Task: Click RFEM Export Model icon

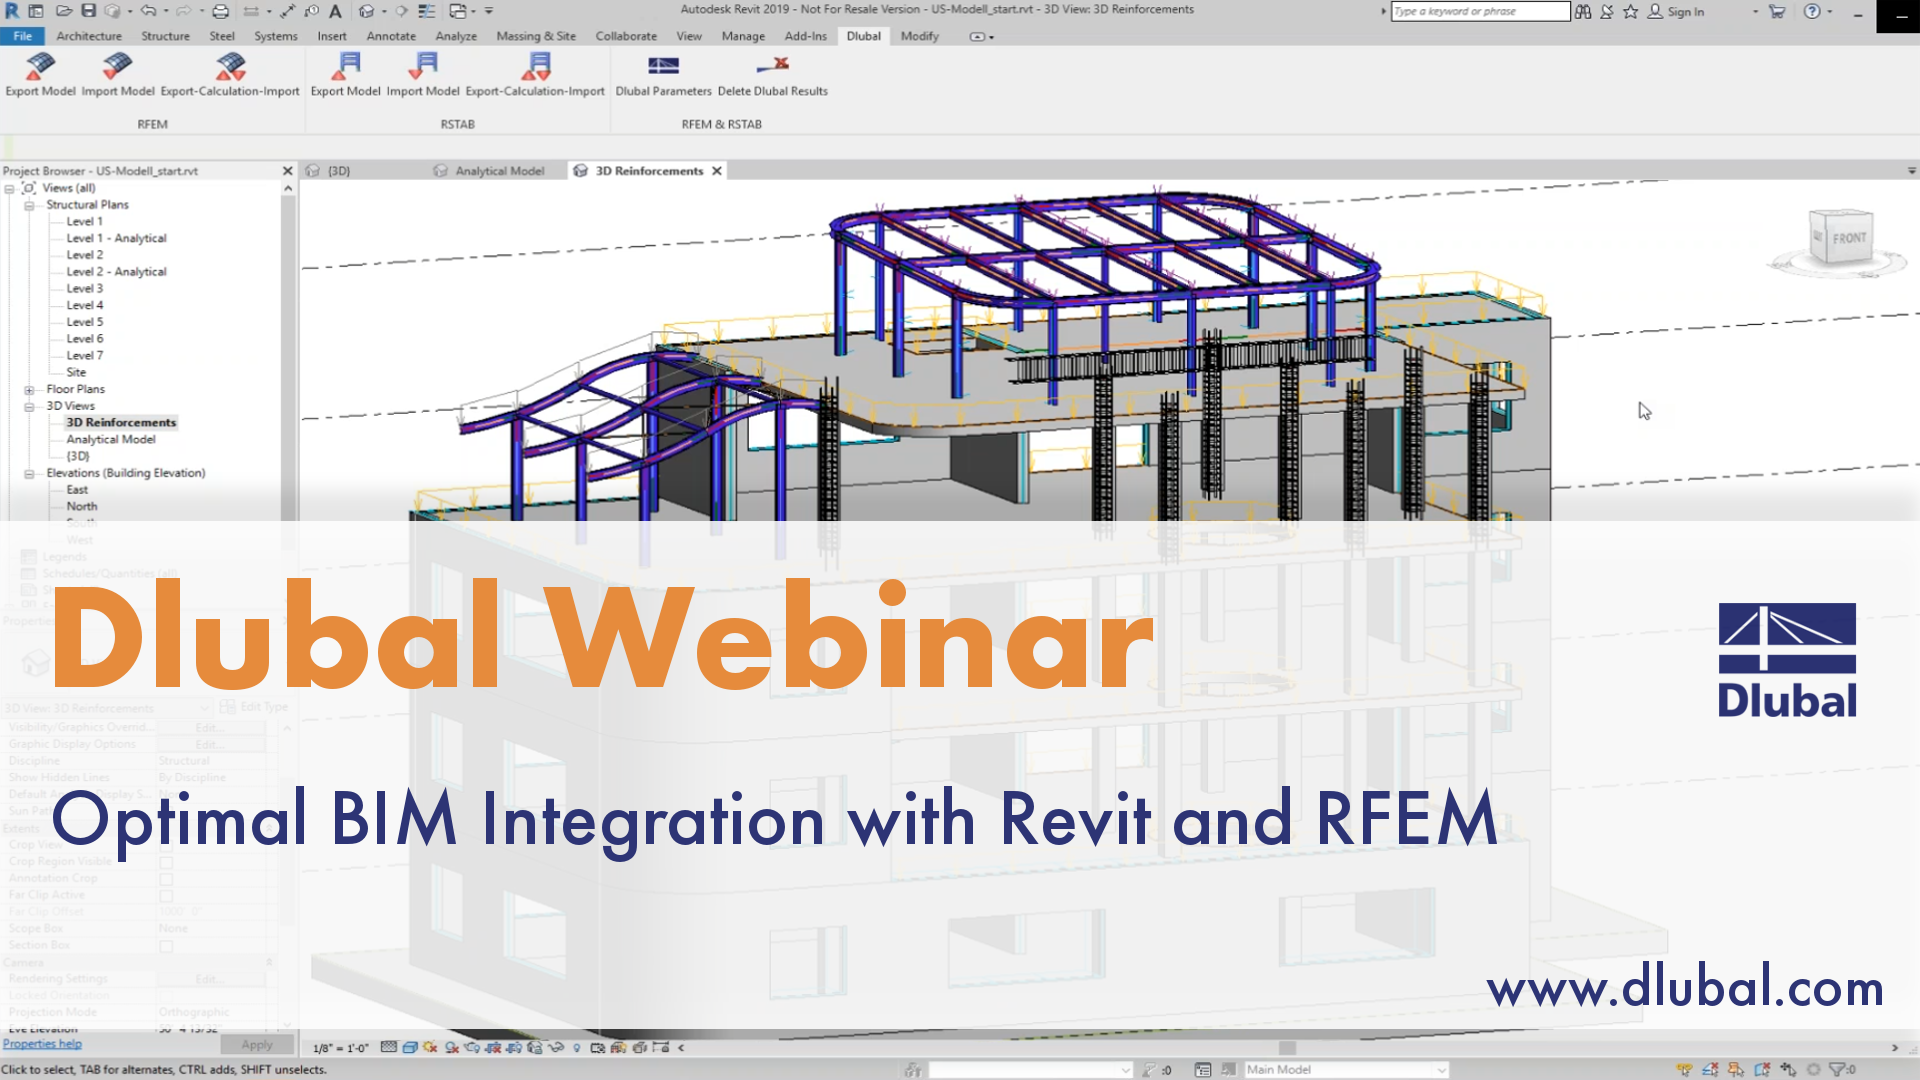Action: pos(40,66)
